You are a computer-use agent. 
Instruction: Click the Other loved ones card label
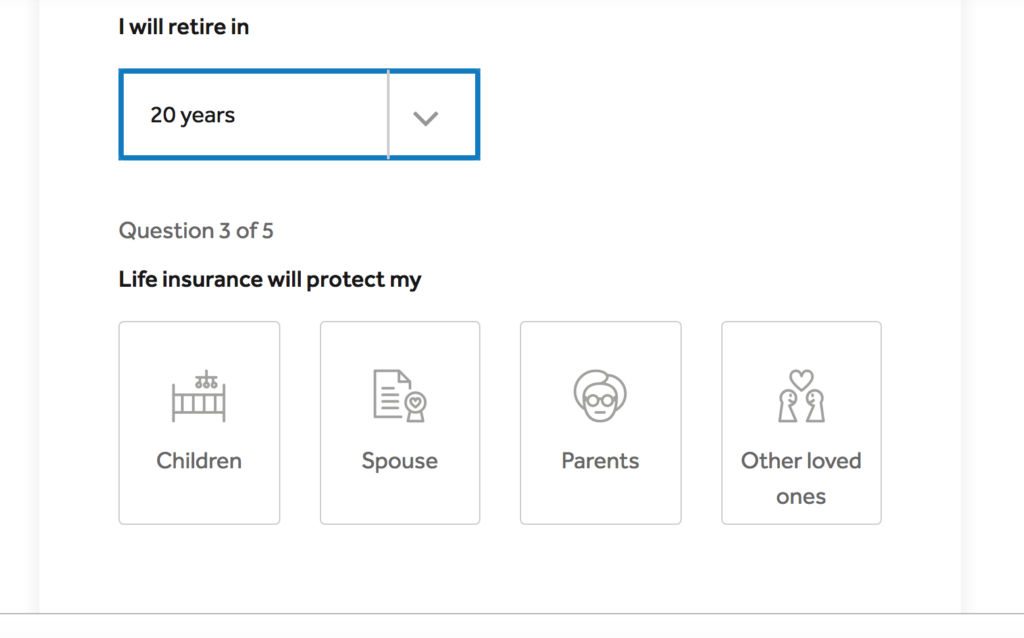click(800, 478)
